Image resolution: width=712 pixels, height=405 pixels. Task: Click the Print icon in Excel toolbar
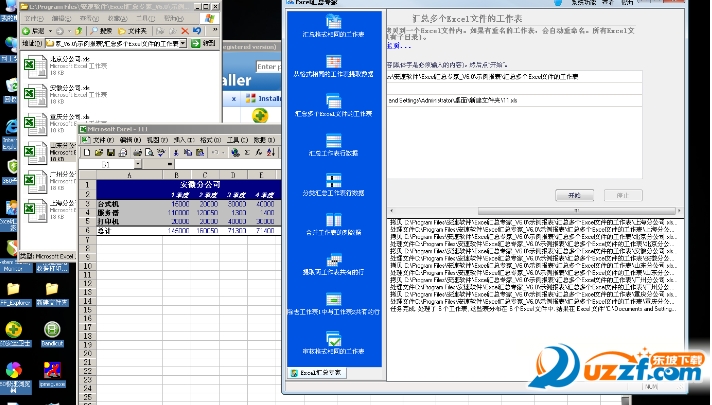(x=138, y=153)
